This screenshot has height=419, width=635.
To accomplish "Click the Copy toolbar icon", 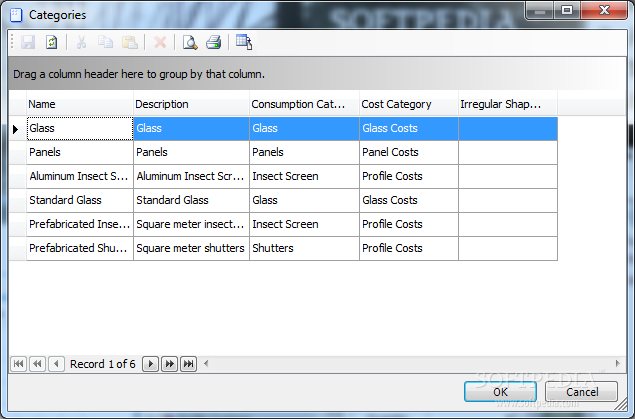I will click(x=105, y=42).
